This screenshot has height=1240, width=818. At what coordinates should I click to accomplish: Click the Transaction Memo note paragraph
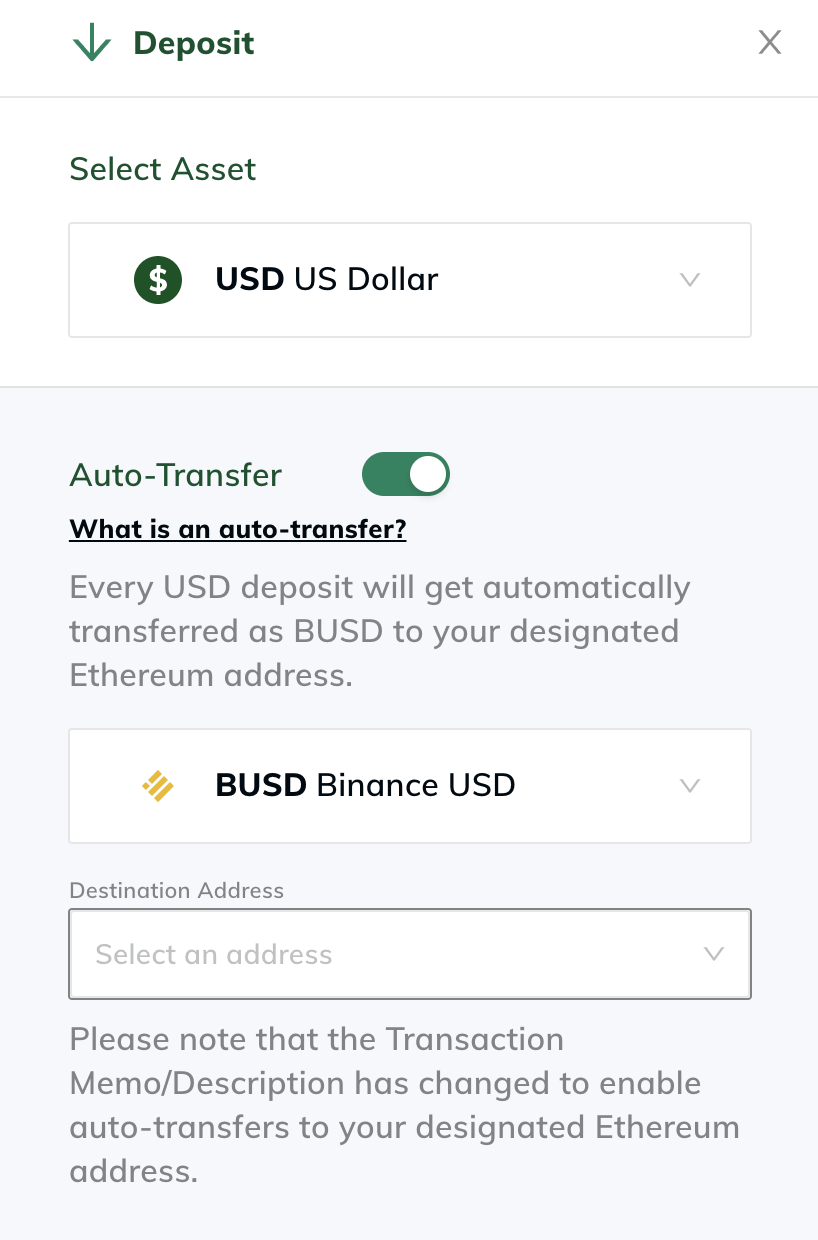click(405, 1105)
